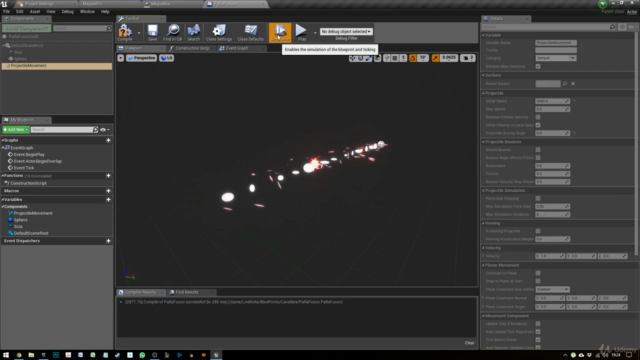The height and width of the screenshot is (360, 640).
Task: Clear the compiler results log
Action: (469, 343)
